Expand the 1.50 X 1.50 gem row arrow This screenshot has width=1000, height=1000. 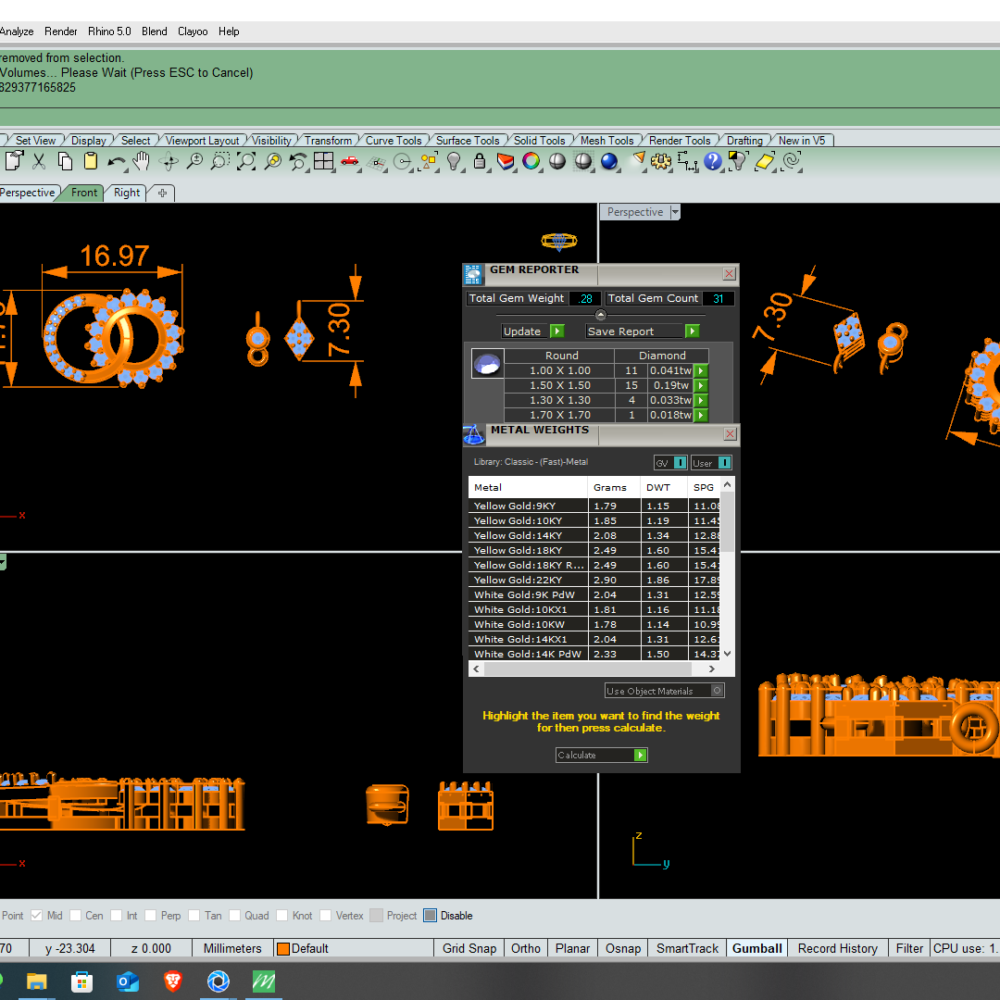(x=701, y=385)
